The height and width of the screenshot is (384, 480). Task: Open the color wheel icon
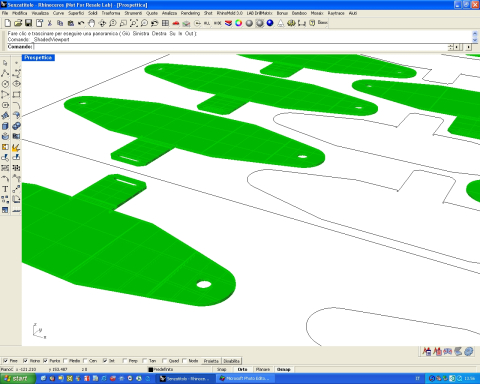(x=239, y=23)
